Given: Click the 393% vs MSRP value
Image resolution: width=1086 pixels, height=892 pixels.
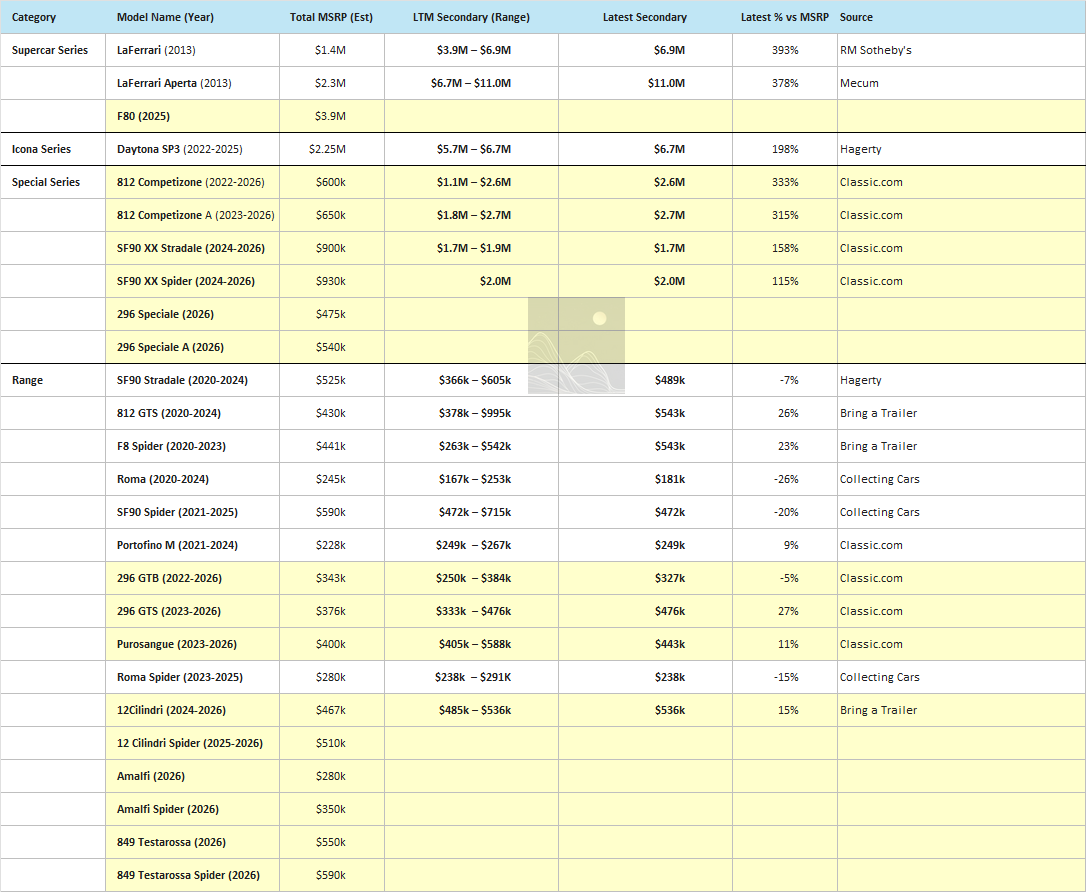Looking at the screenshot, I should 785,50.
